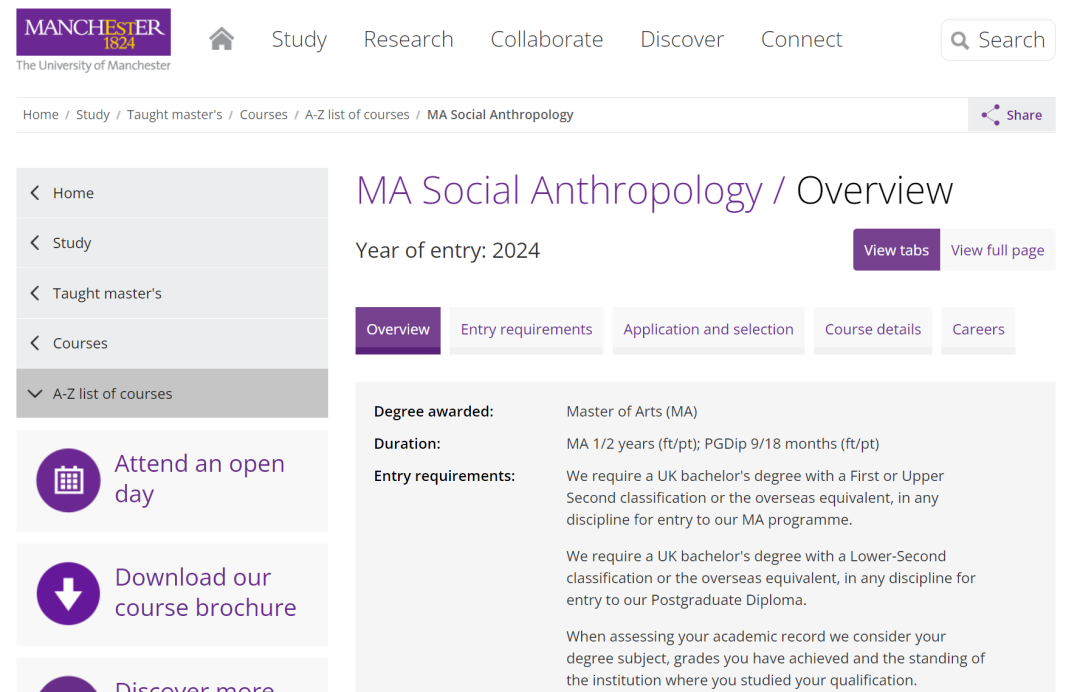Screen dimensions: 1080x692
Task: Click the 'When assessing your academic record' paragraph
Action: pos(776,658)
